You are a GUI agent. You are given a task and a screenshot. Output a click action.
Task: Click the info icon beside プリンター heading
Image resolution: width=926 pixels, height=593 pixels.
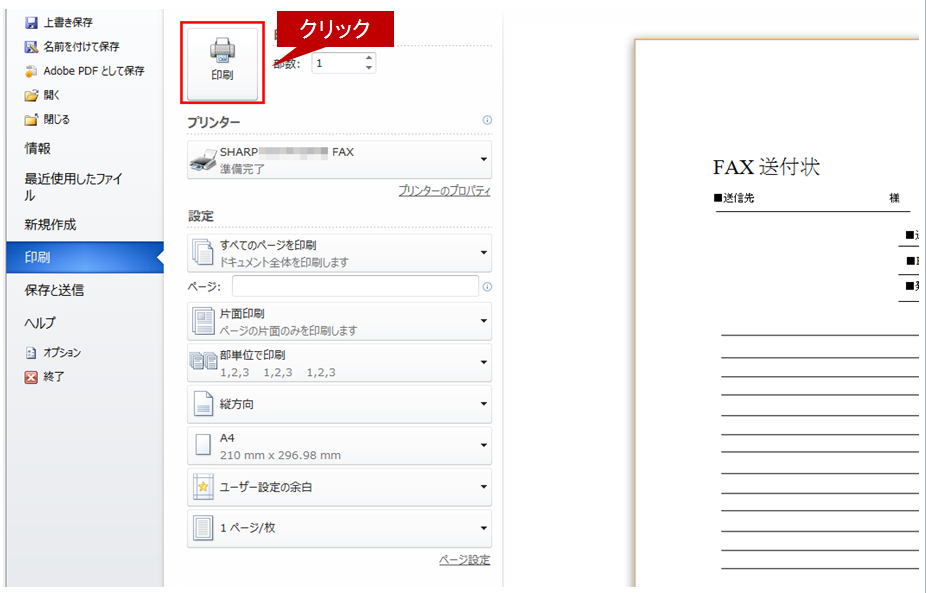[487, 120]
